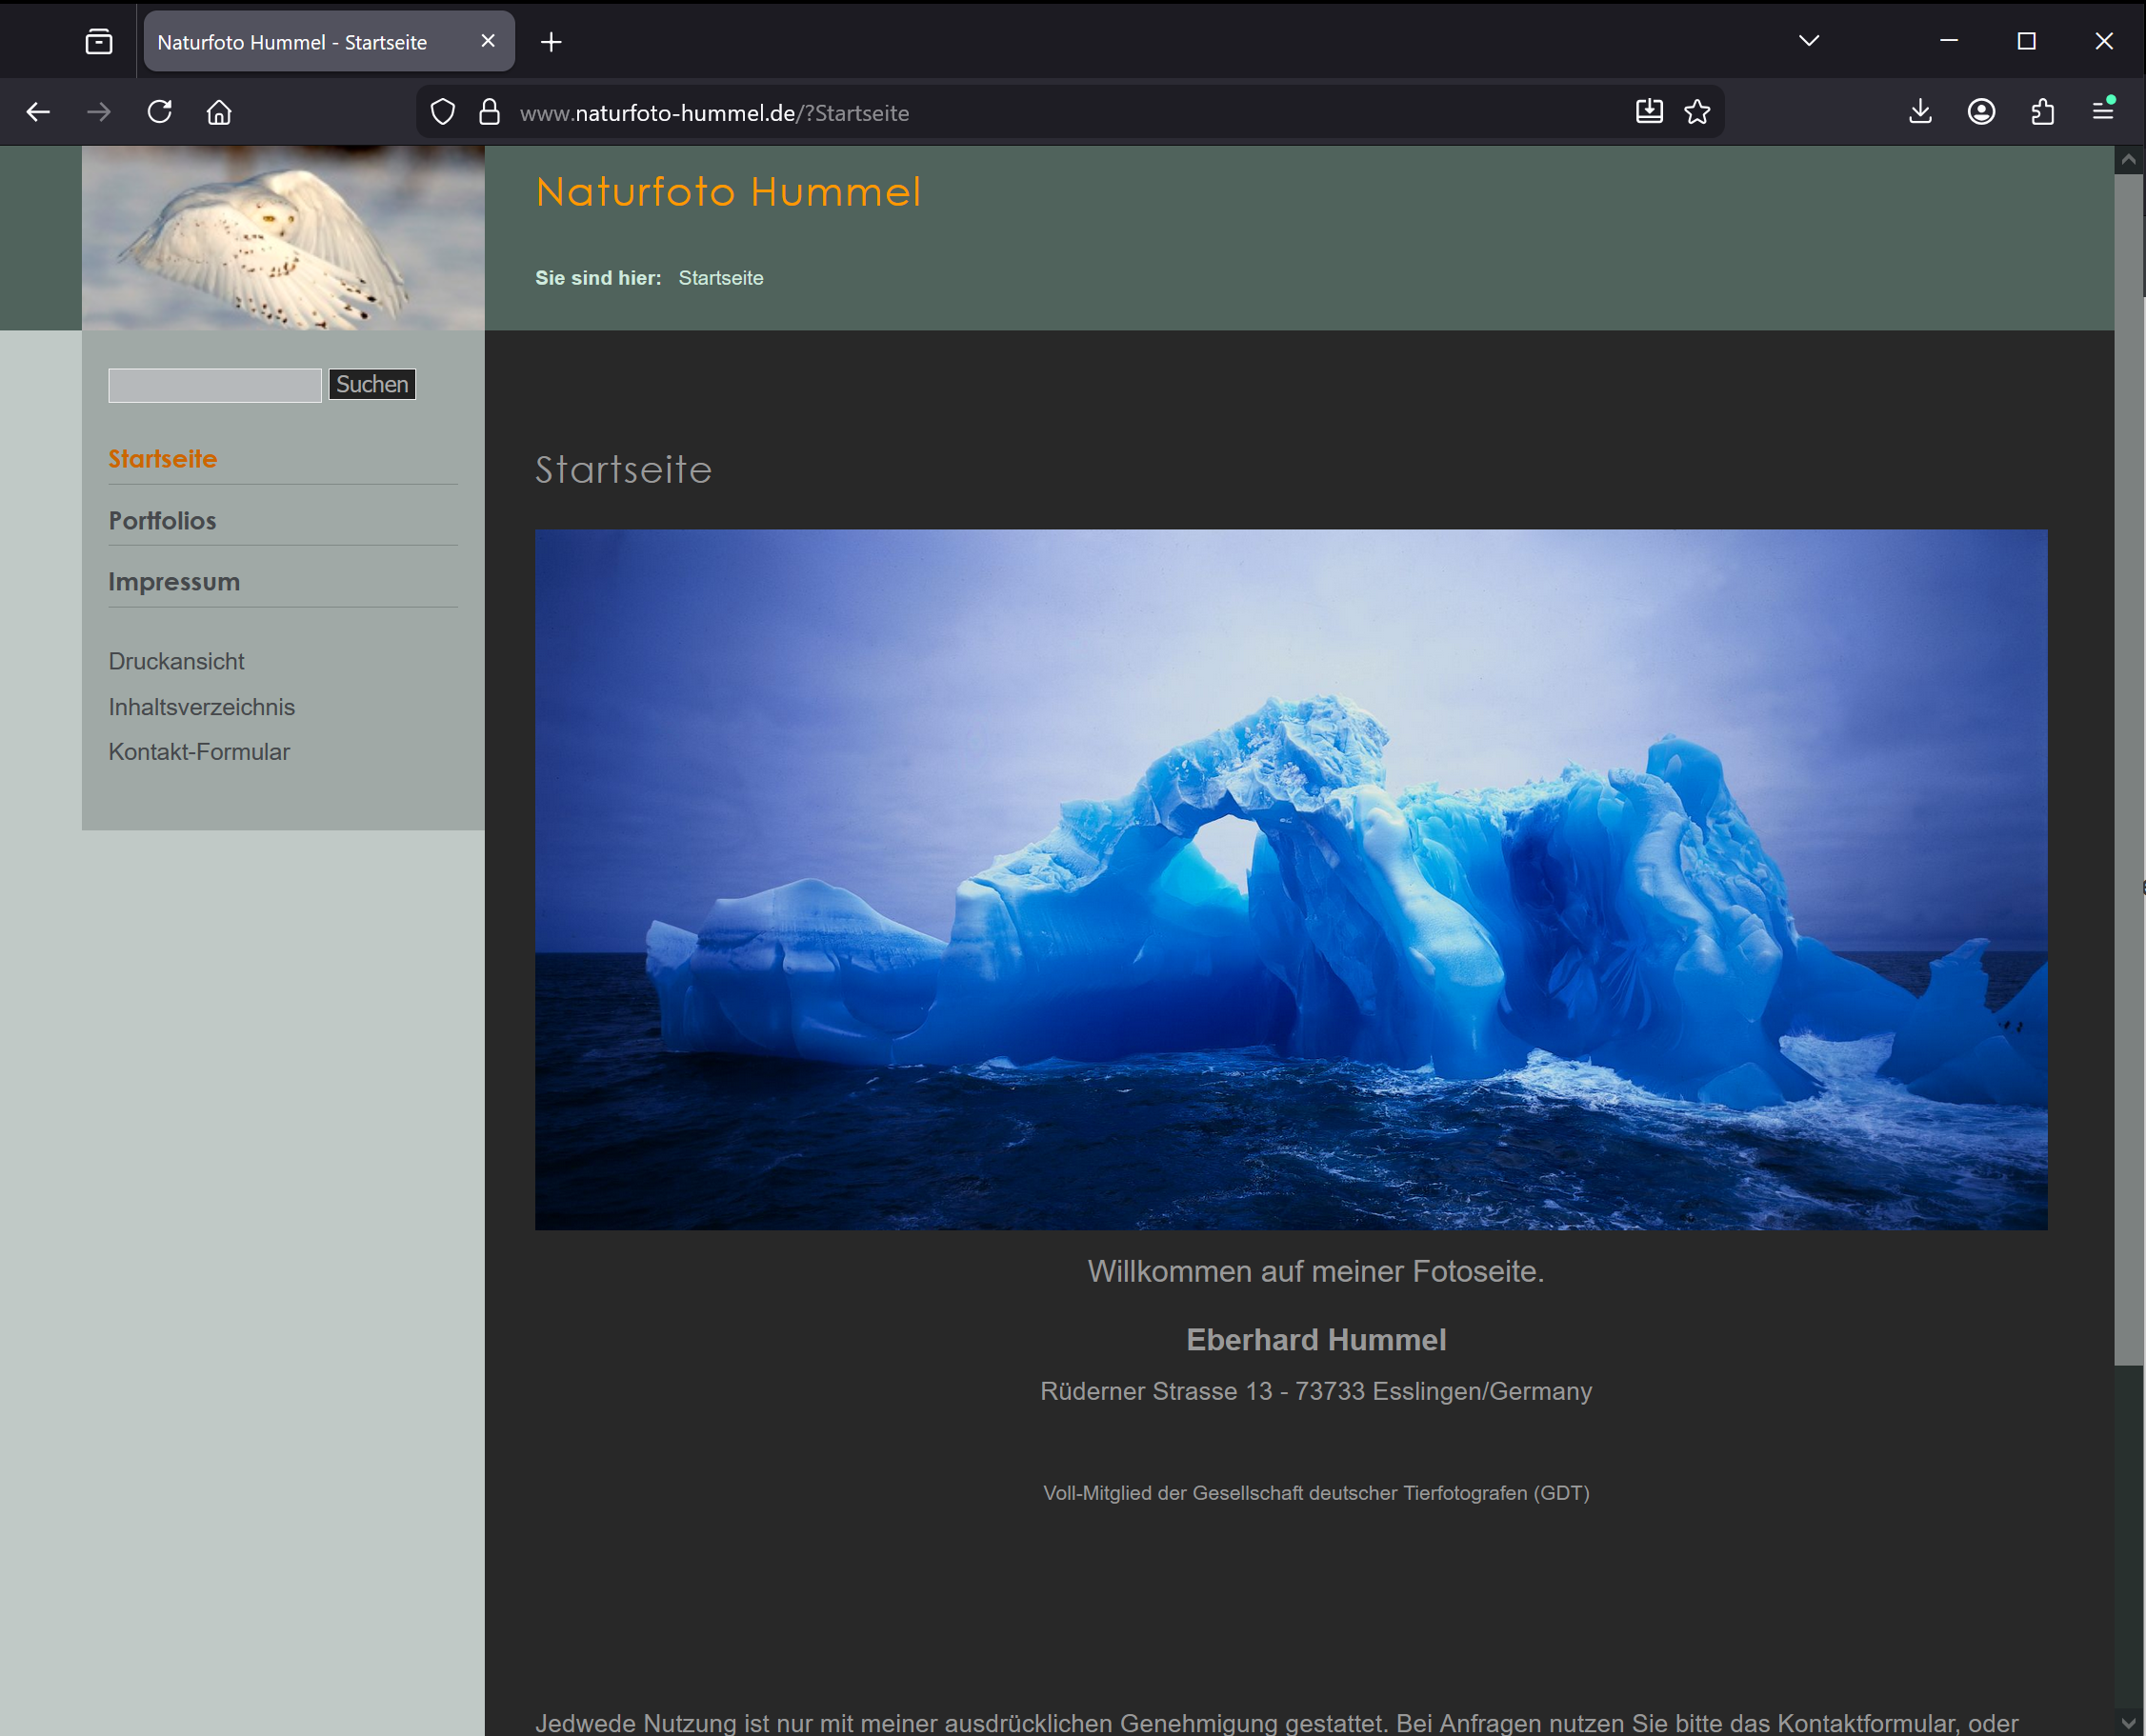Focus the sidebar search text field
This screenshot has width=2146, height=1736.
[x=215, y=385]
